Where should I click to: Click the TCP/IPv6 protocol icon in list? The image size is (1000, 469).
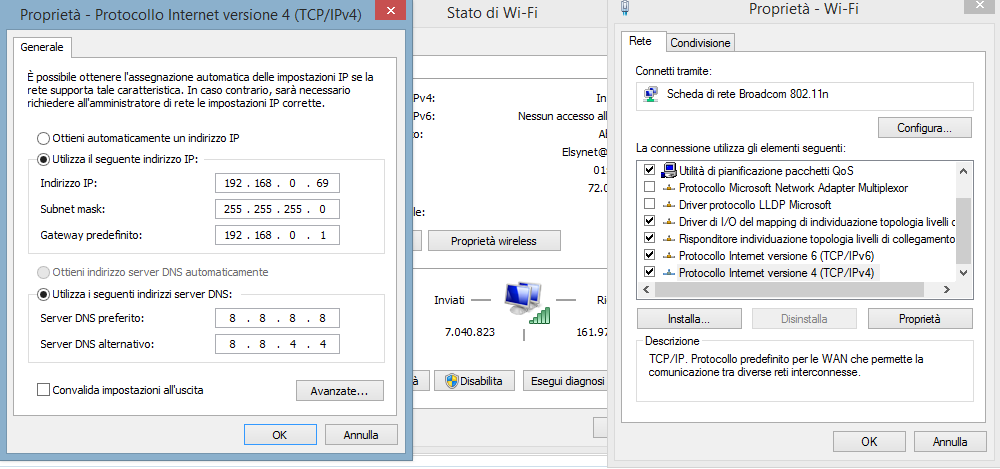point(668,255)
